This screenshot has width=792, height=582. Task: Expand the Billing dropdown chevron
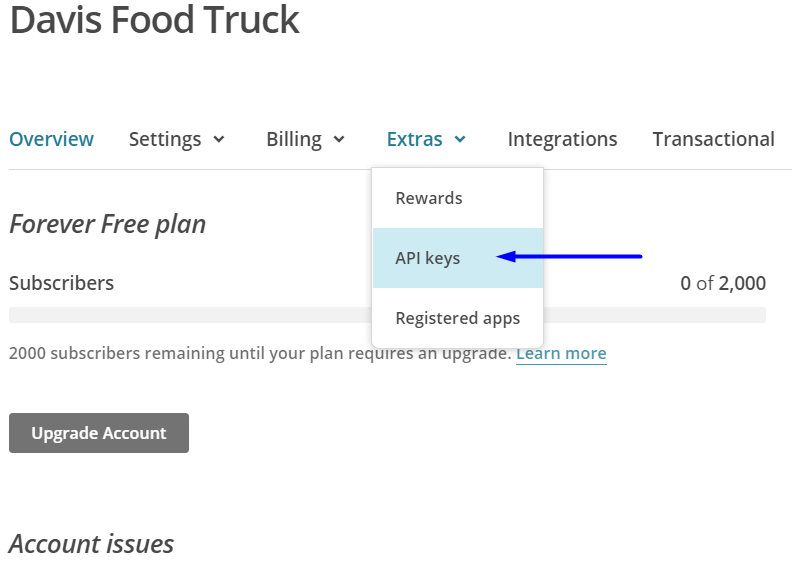339,139
